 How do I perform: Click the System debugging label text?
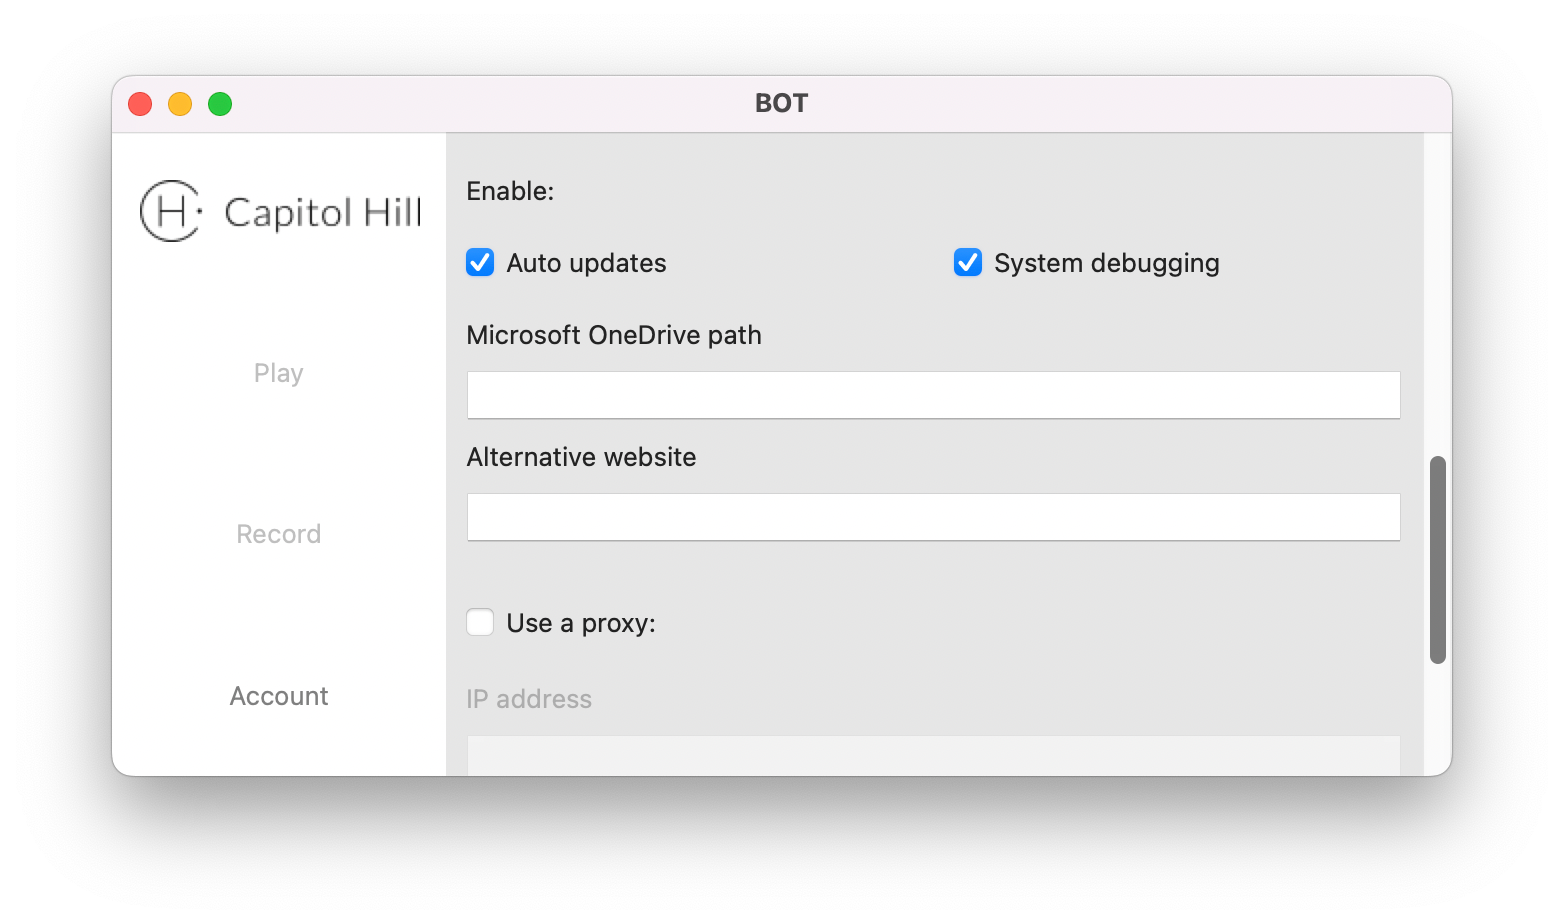pyautogui.click(x=1107, y=263)
